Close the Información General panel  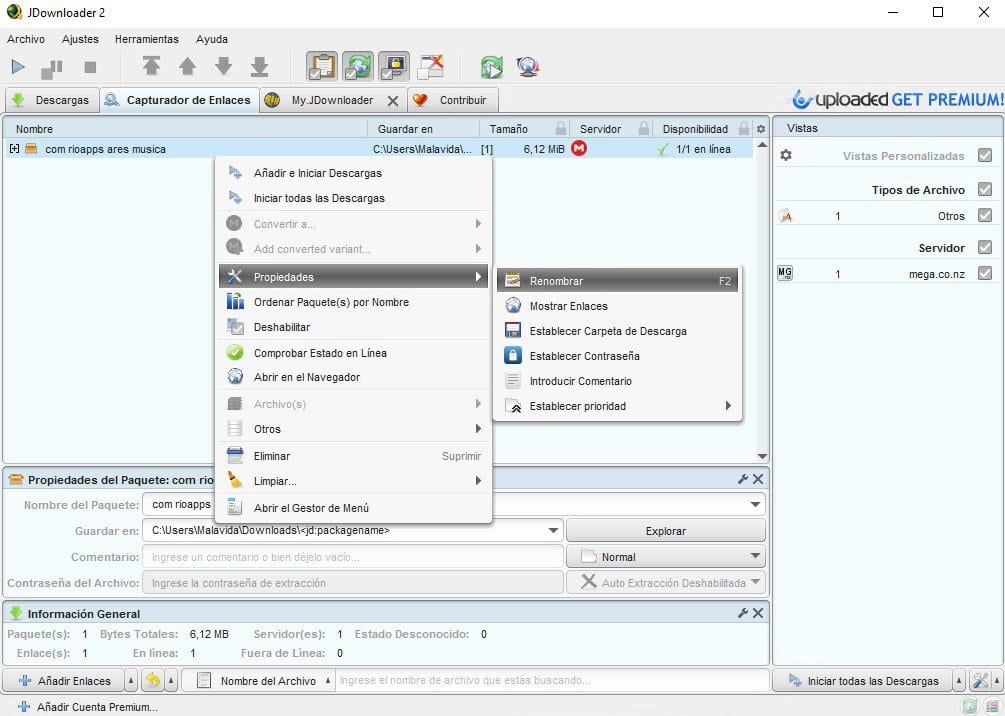[758, 613]
